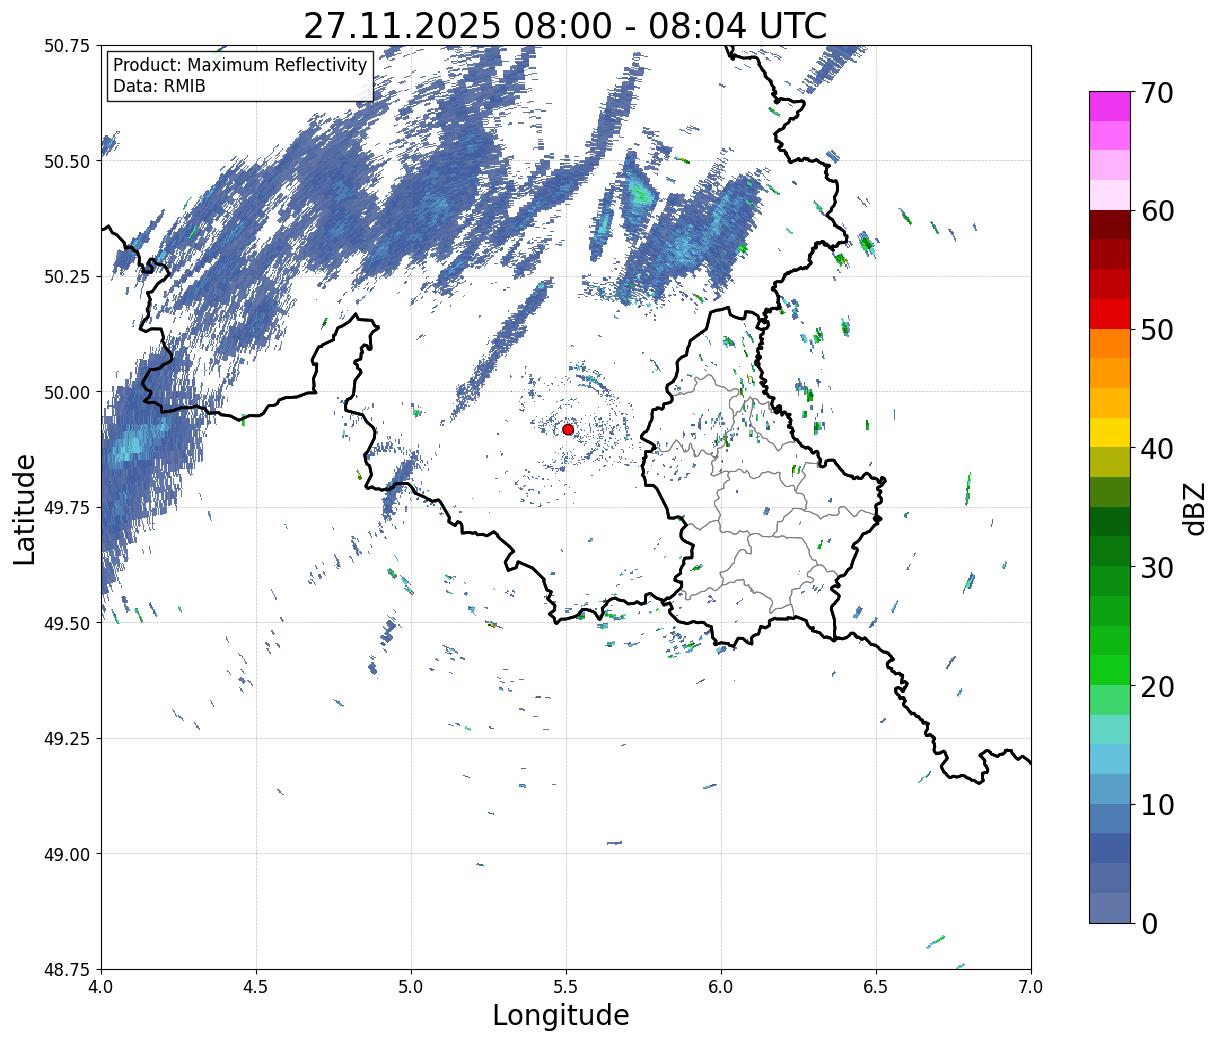The height and width of the screenshot is (1040, 1219).
Task: Click latitude tick label '48.75'
Action: tap(67, 970)
